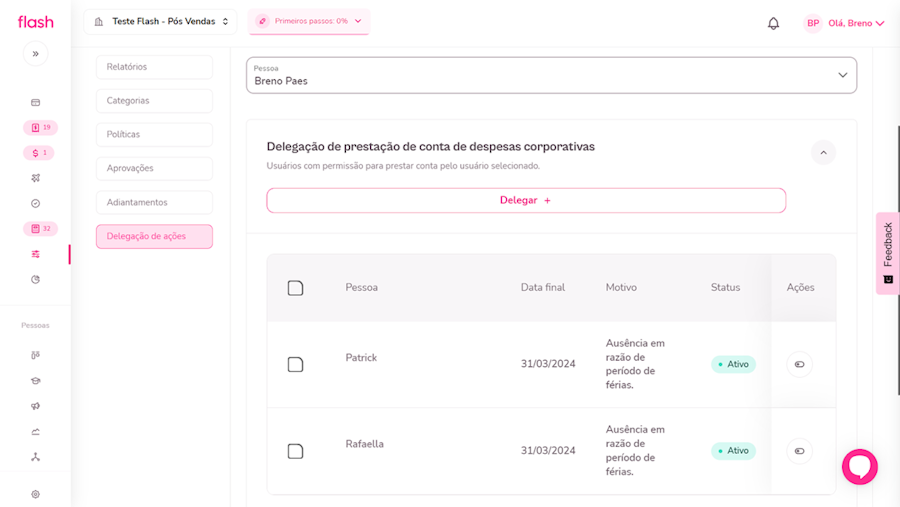Screen dimensions: 900x507
Task: Open the dollar sign item with badge 1
Action: [39, 153]
